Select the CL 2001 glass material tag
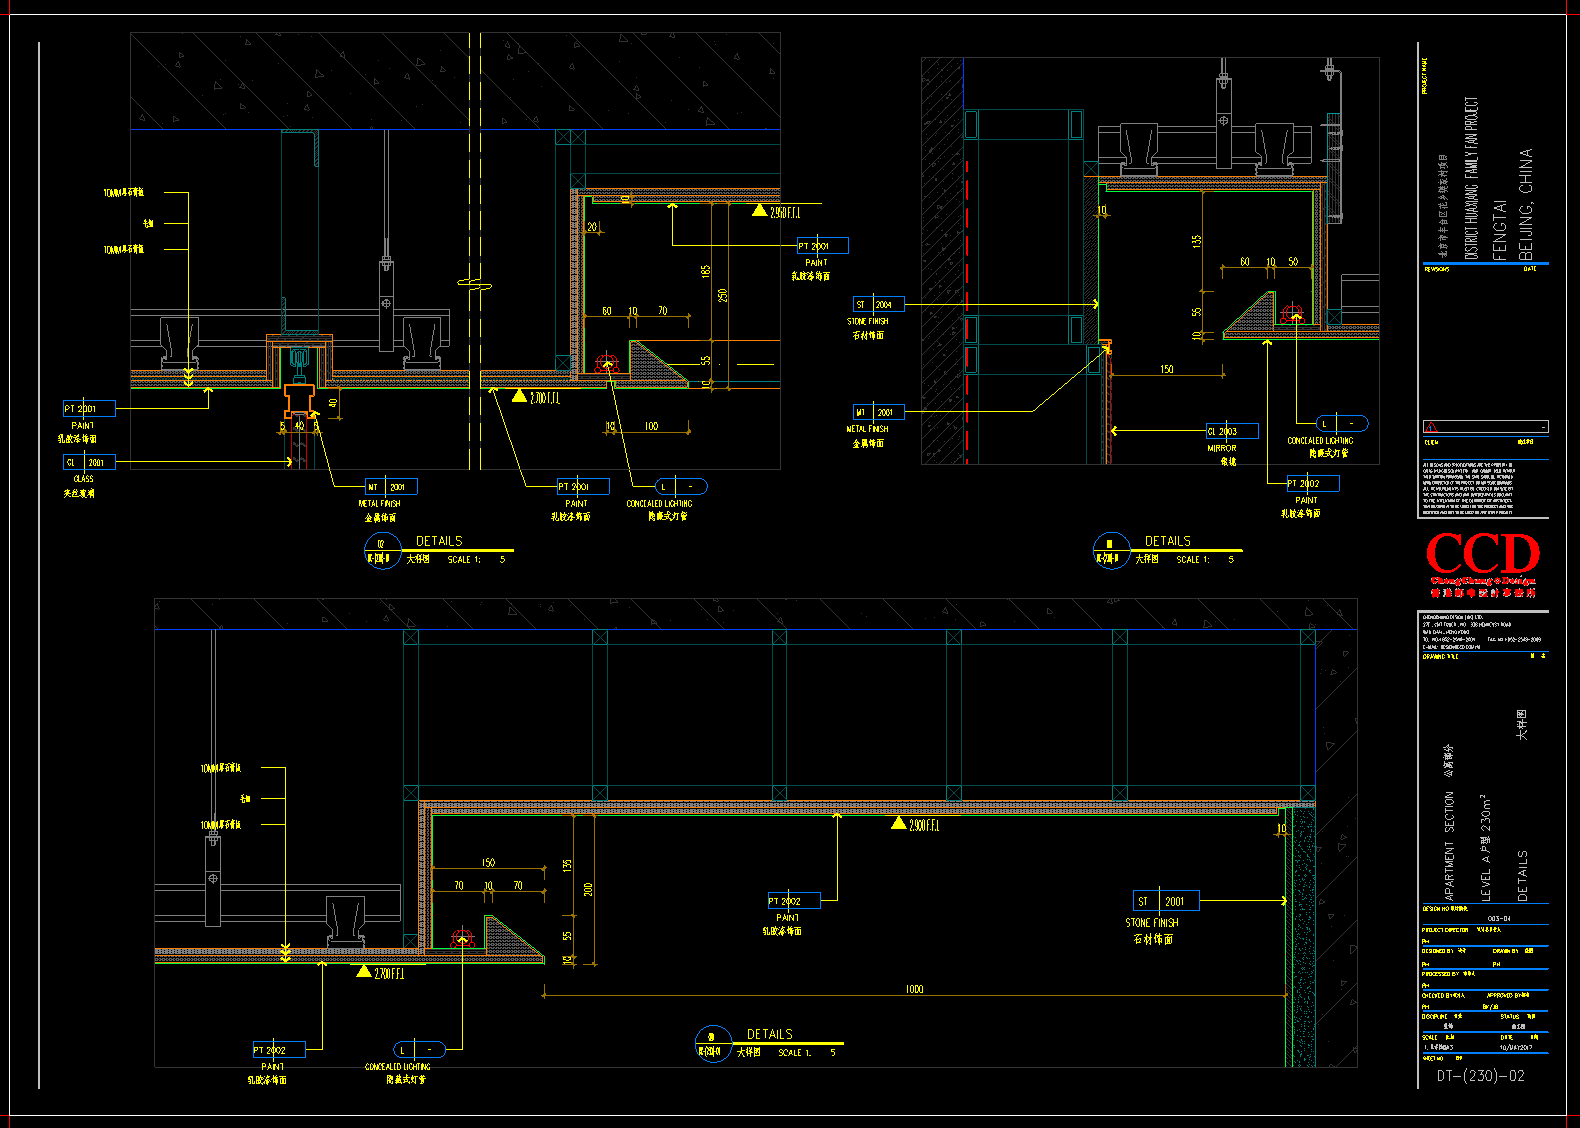Screen dimensions: 1580x1128 89,462
